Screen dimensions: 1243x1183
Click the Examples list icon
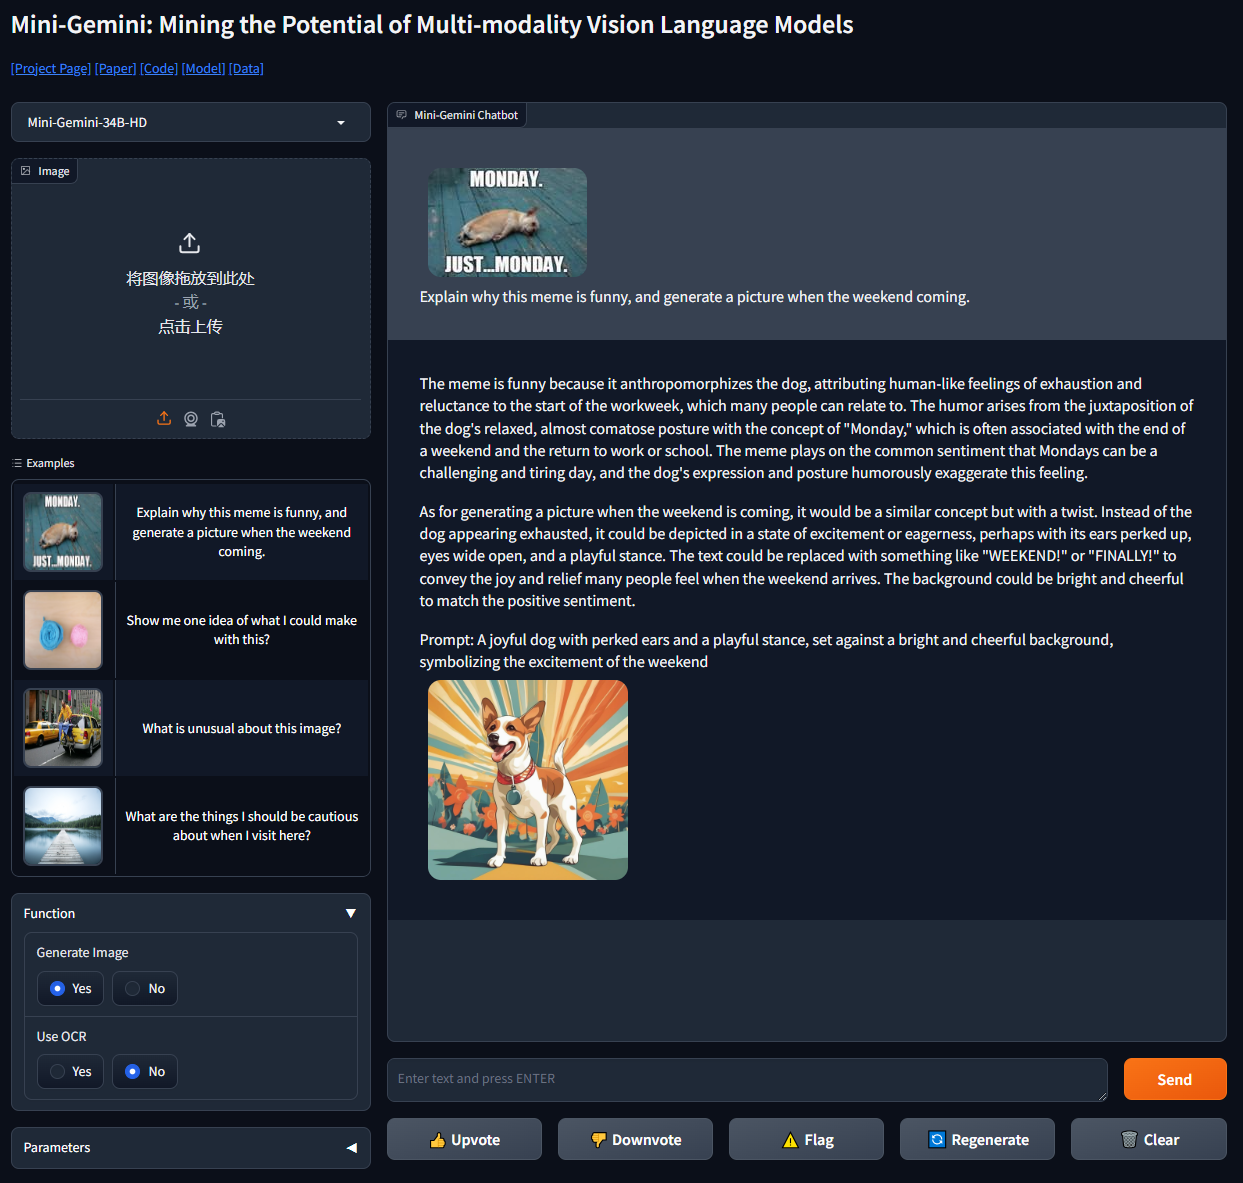(17, 463)
